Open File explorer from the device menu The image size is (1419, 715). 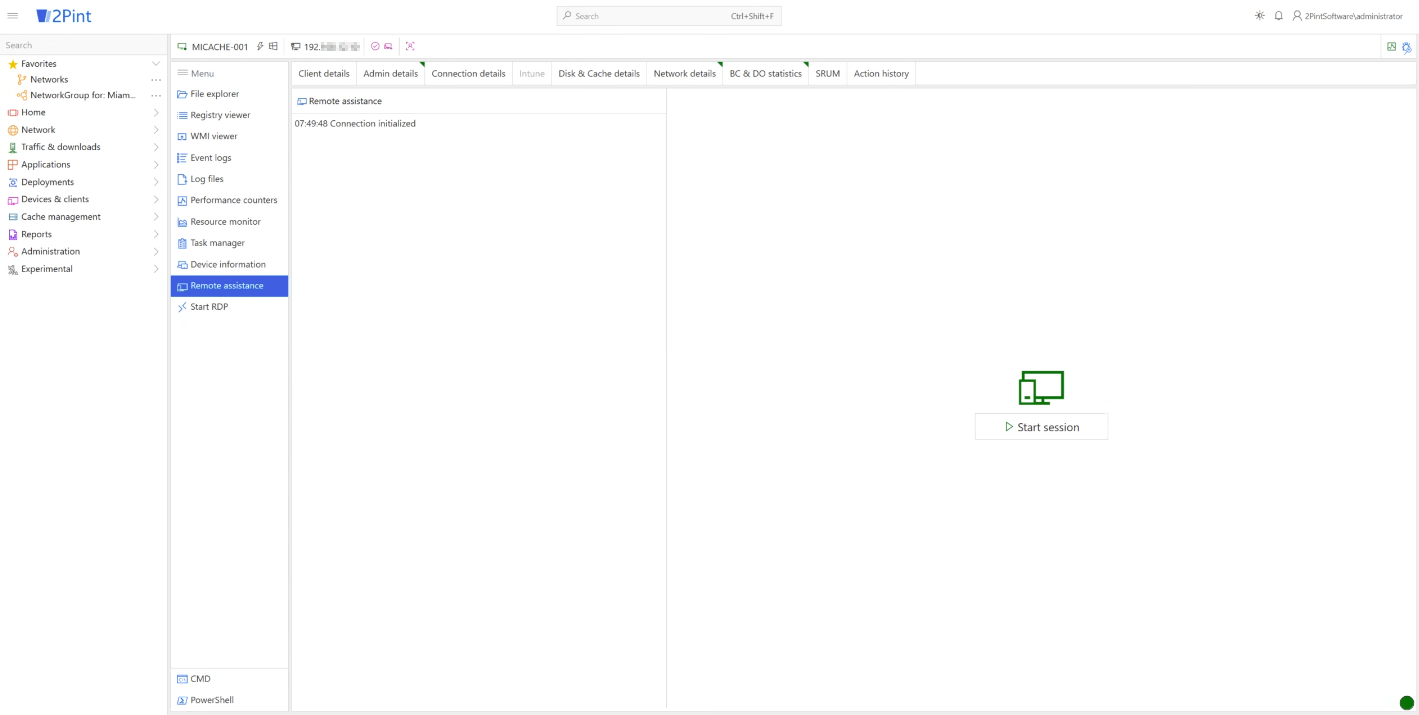coord(229,94)
